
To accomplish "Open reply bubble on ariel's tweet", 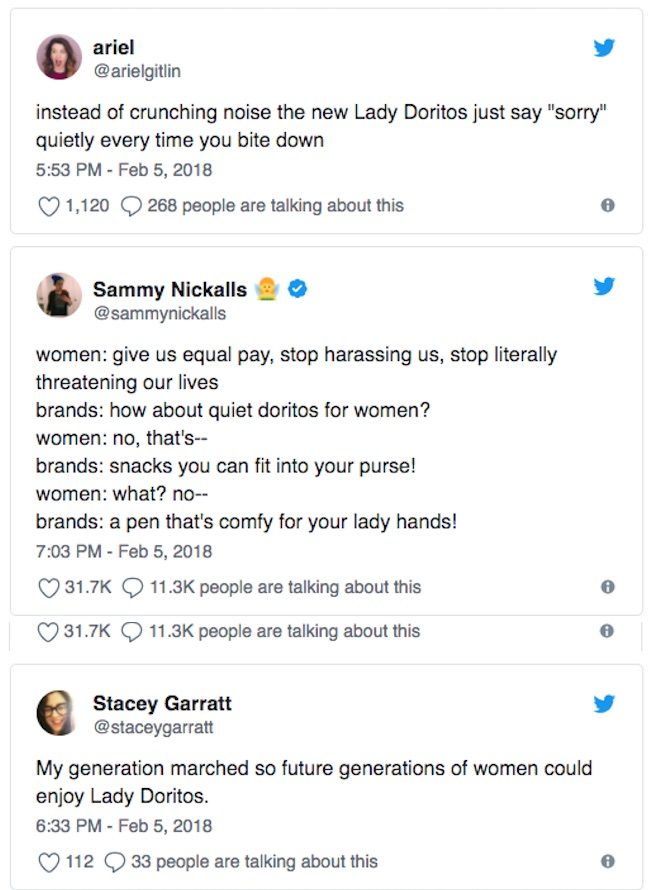I will 130,206.
